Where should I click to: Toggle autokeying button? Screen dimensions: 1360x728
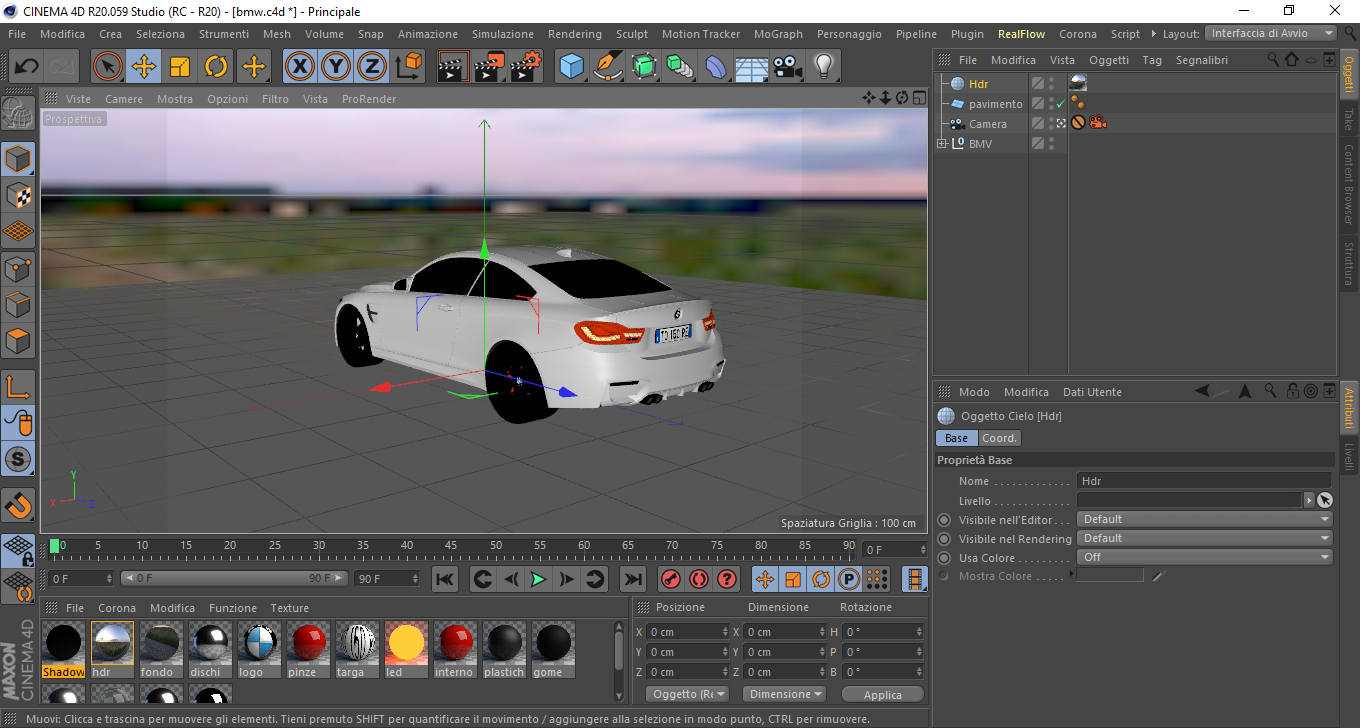(699, 579)
